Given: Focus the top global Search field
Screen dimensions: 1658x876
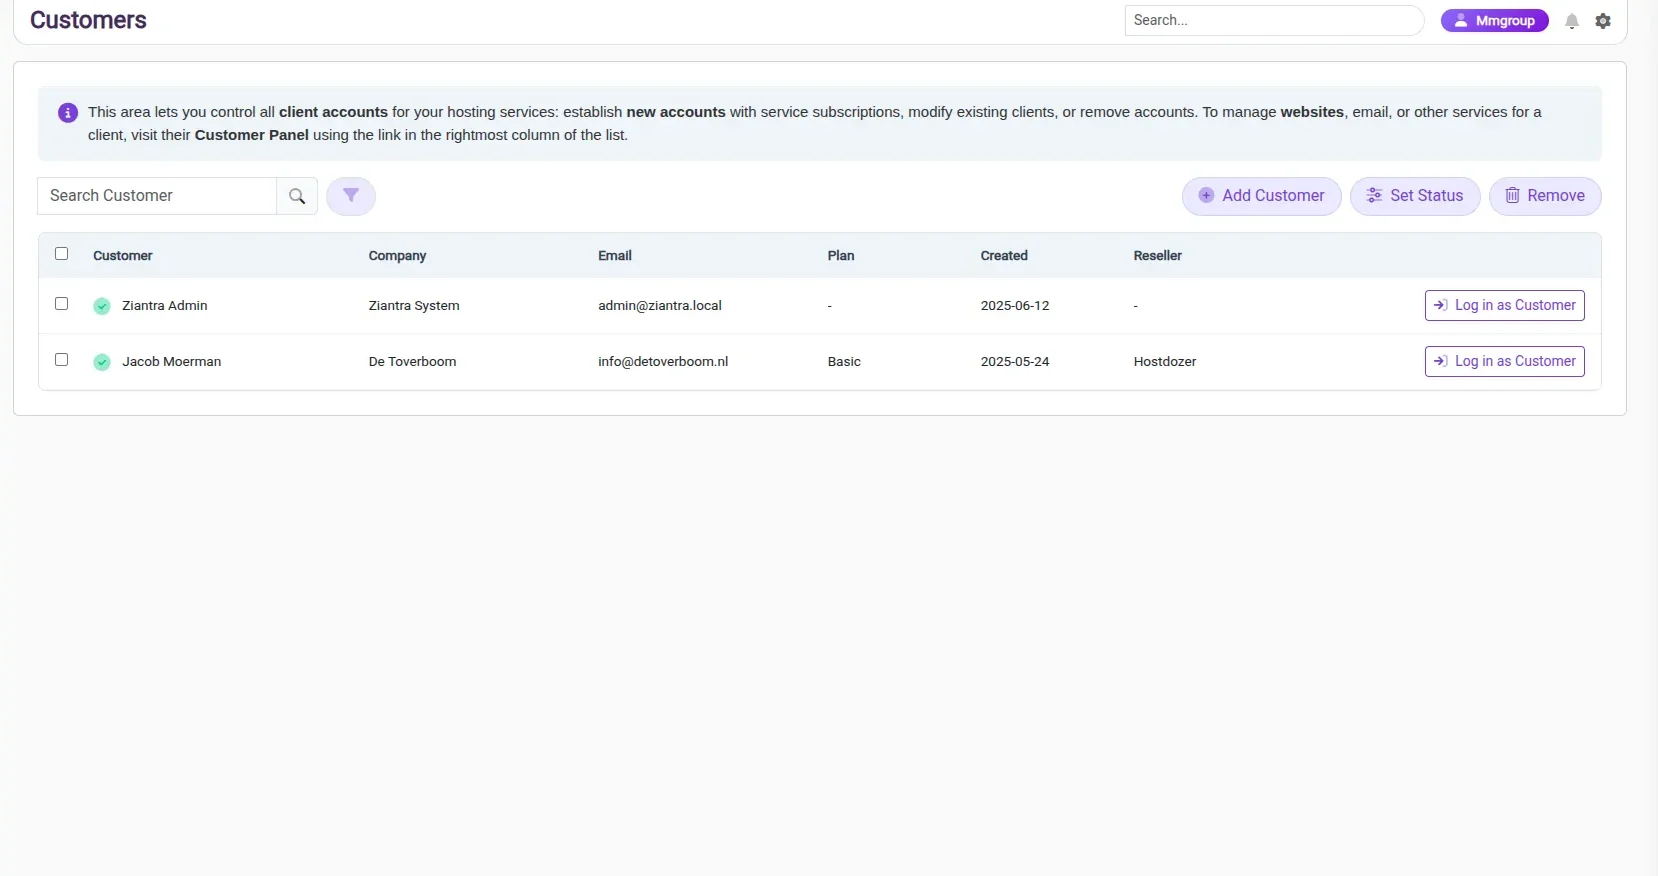Looking at the screenshot, I should (x=1274, y=20).
